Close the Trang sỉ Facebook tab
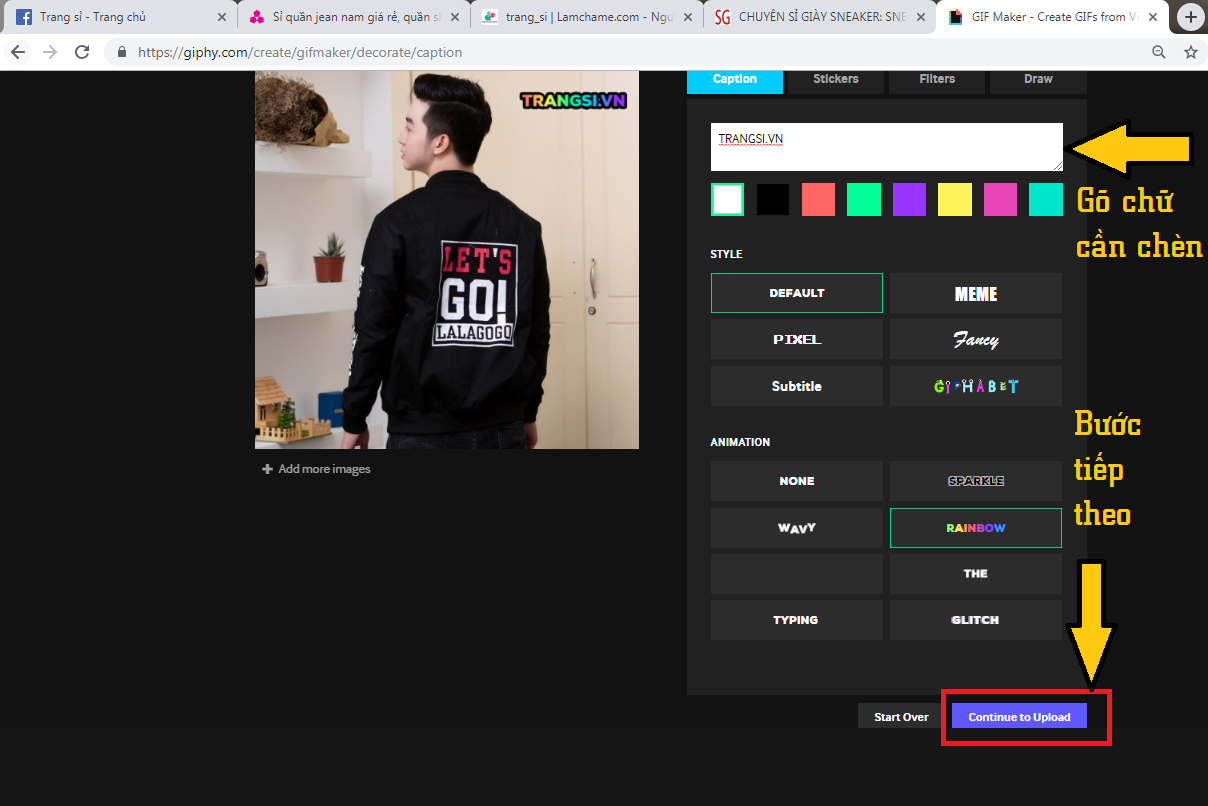The image size is (1208, 806). 221,17
